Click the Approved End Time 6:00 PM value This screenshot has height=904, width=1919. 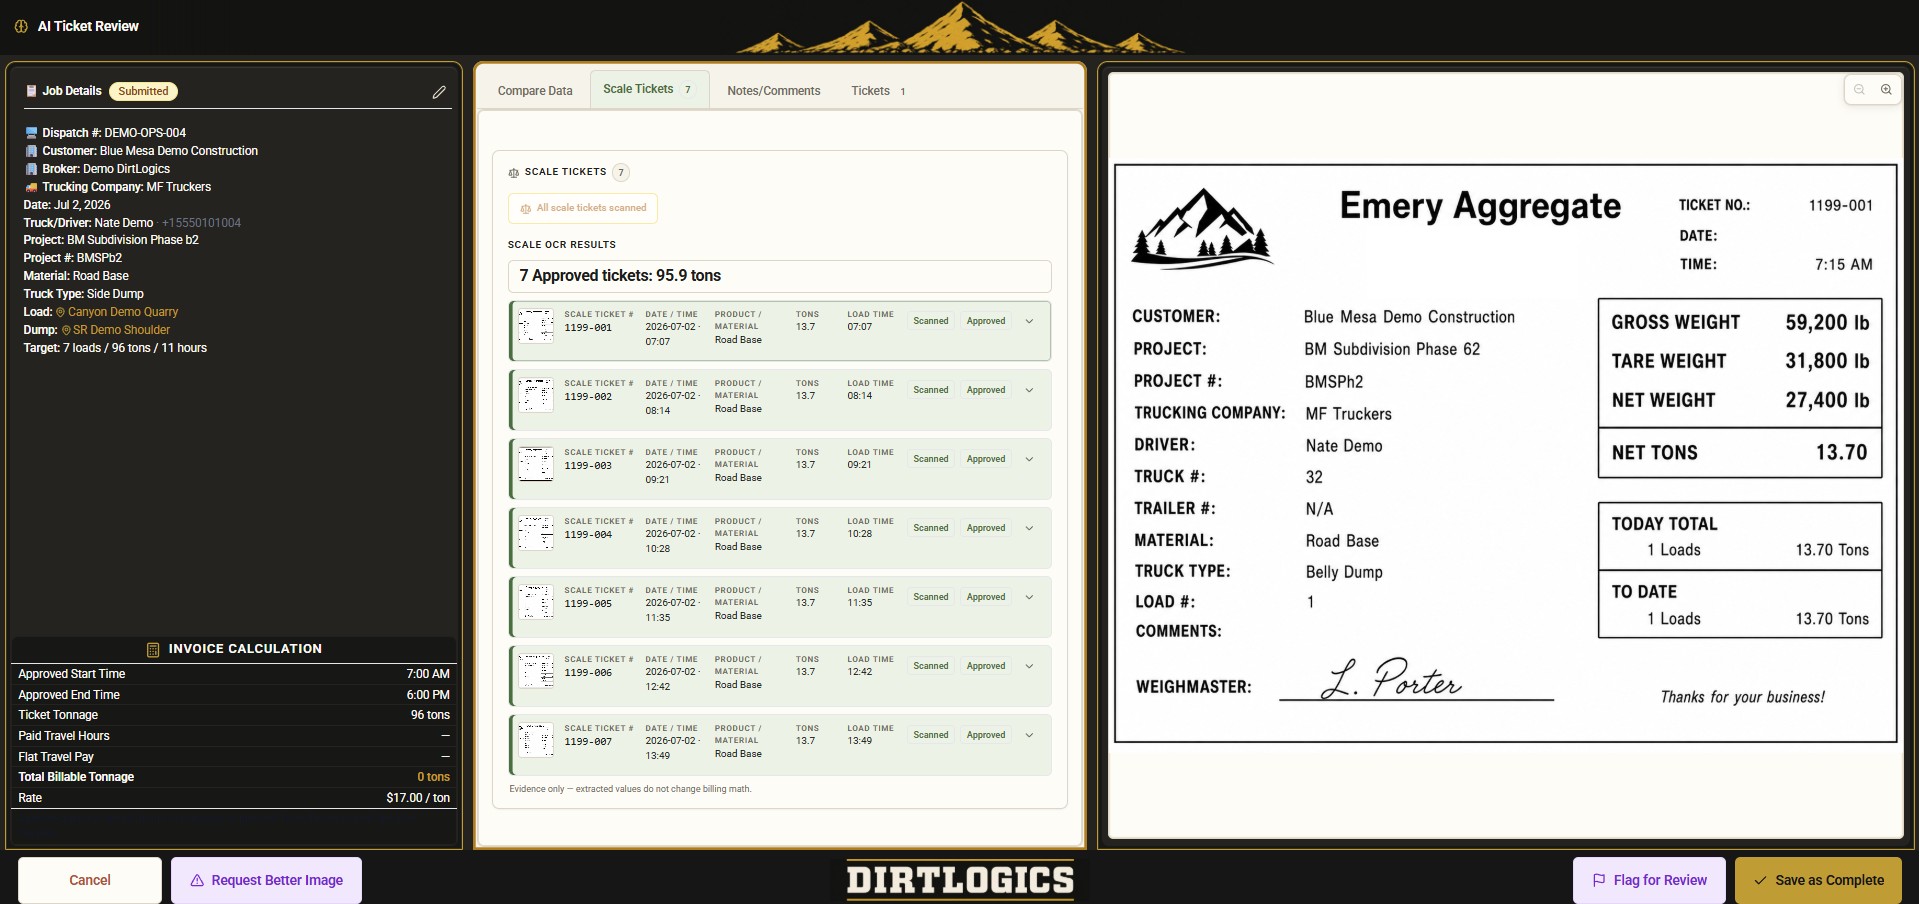pyautogui.click(x=428, y=695)
